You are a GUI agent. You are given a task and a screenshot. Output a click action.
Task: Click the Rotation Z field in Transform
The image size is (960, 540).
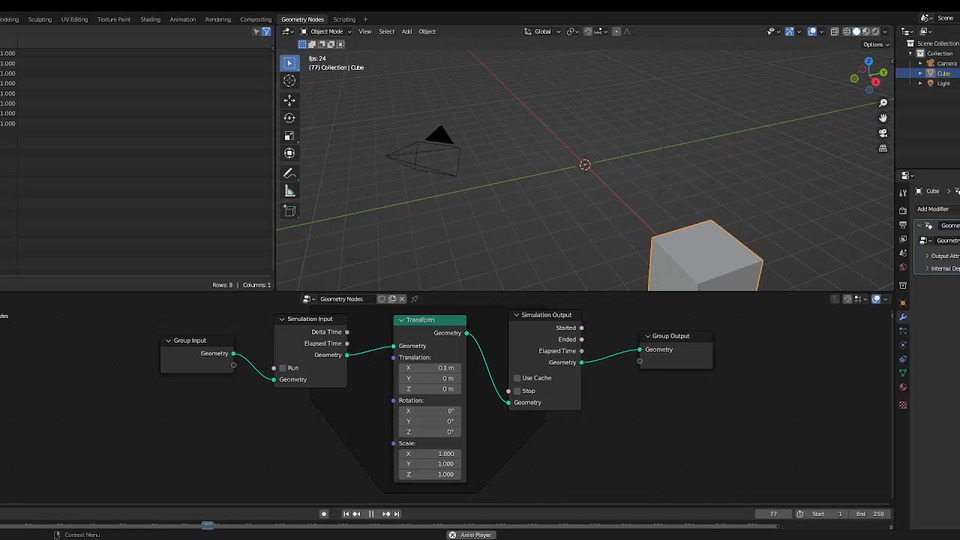429,432
